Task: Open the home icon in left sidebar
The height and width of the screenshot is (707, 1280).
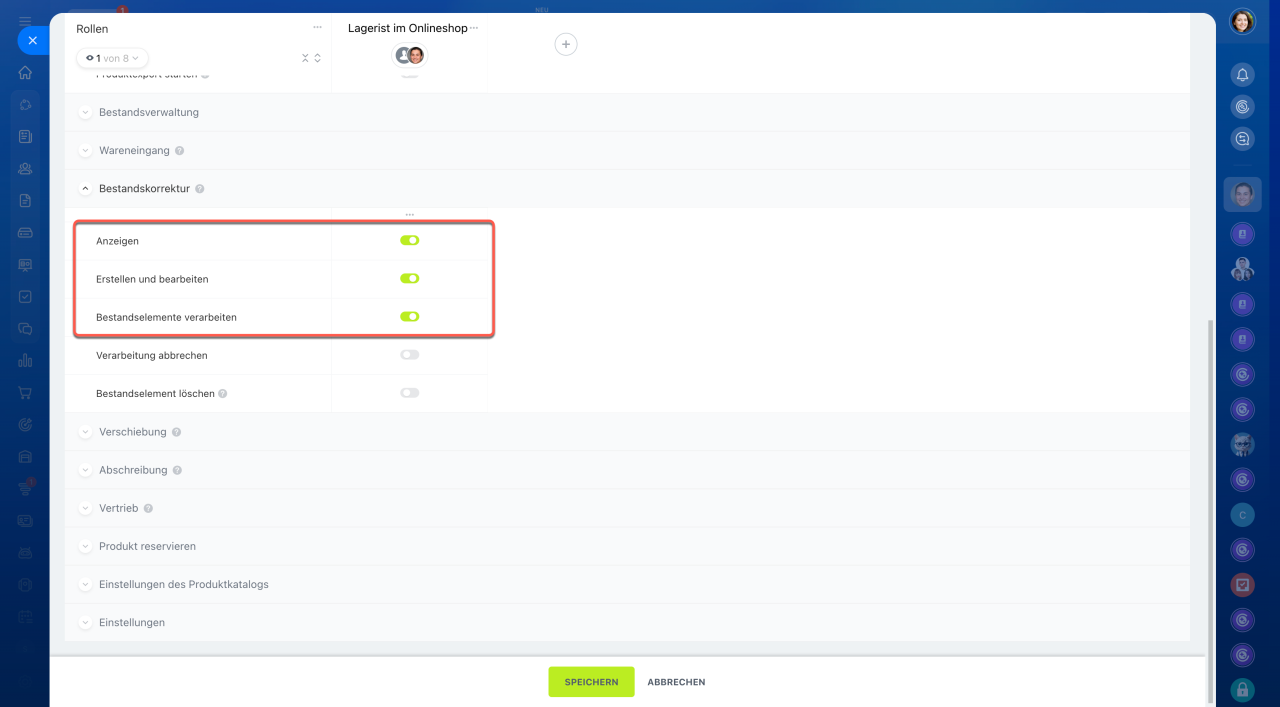Action: pyautogui.click(x=25, y=72)
